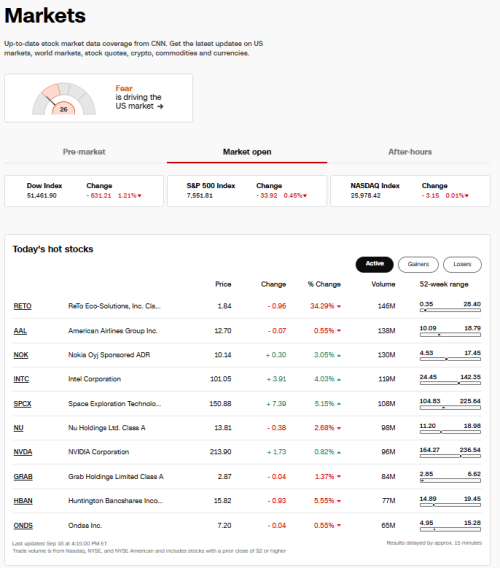500x568 pixels.
Task: Select the Active filter pill
Action: pyautogui.click(x=375, y=264)
